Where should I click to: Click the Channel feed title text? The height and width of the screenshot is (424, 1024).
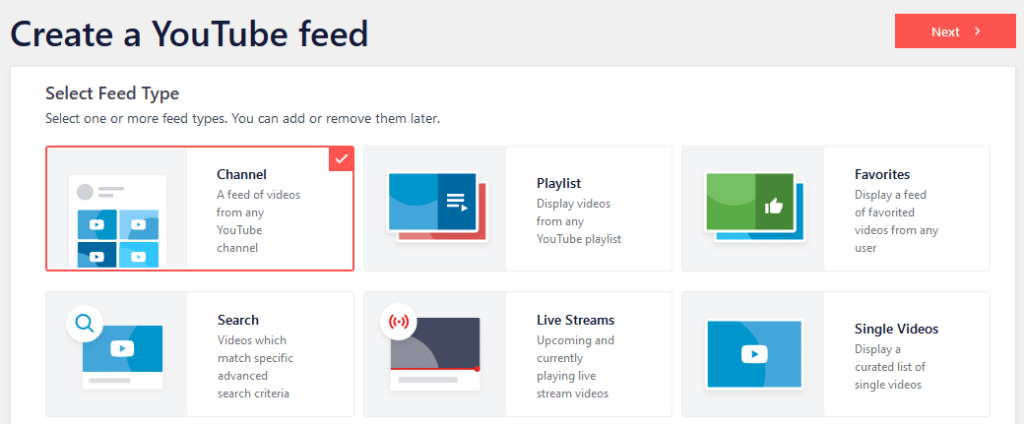[242, 174]
